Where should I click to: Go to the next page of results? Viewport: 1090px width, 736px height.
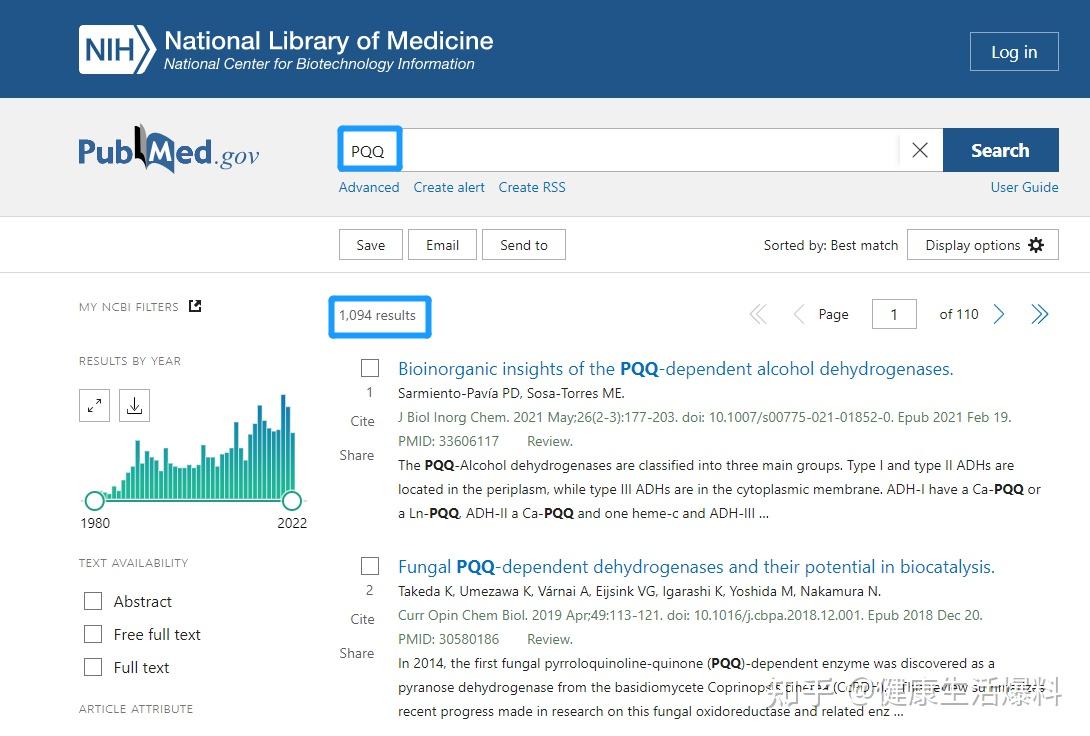pyautogui.click(x=999, y=315)
